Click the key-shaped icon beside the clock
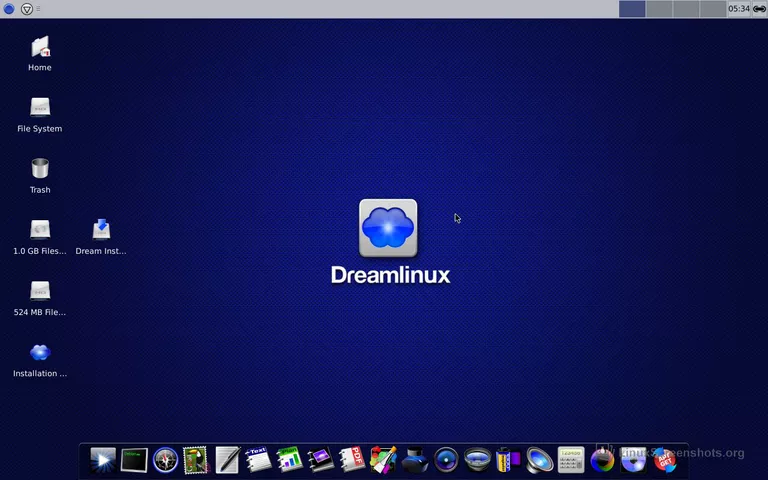 [x=759, y=9]
